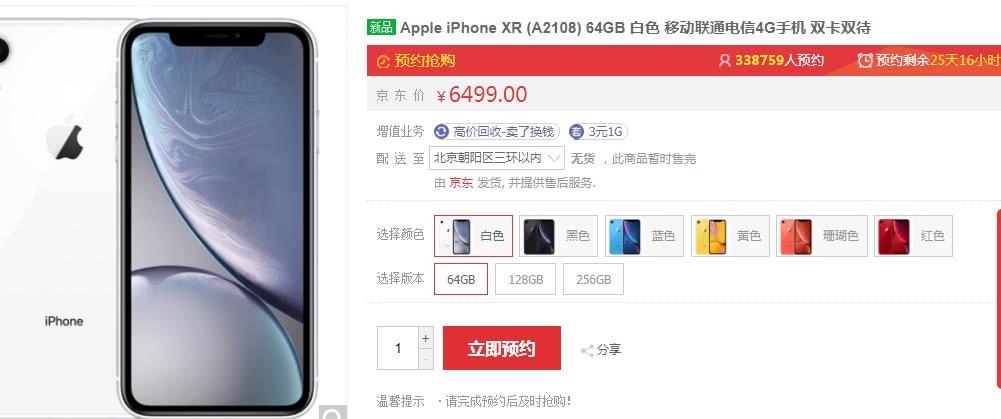Select the 128GB version option
This screenshot has width=1001, height=419.
pos(525,279)
